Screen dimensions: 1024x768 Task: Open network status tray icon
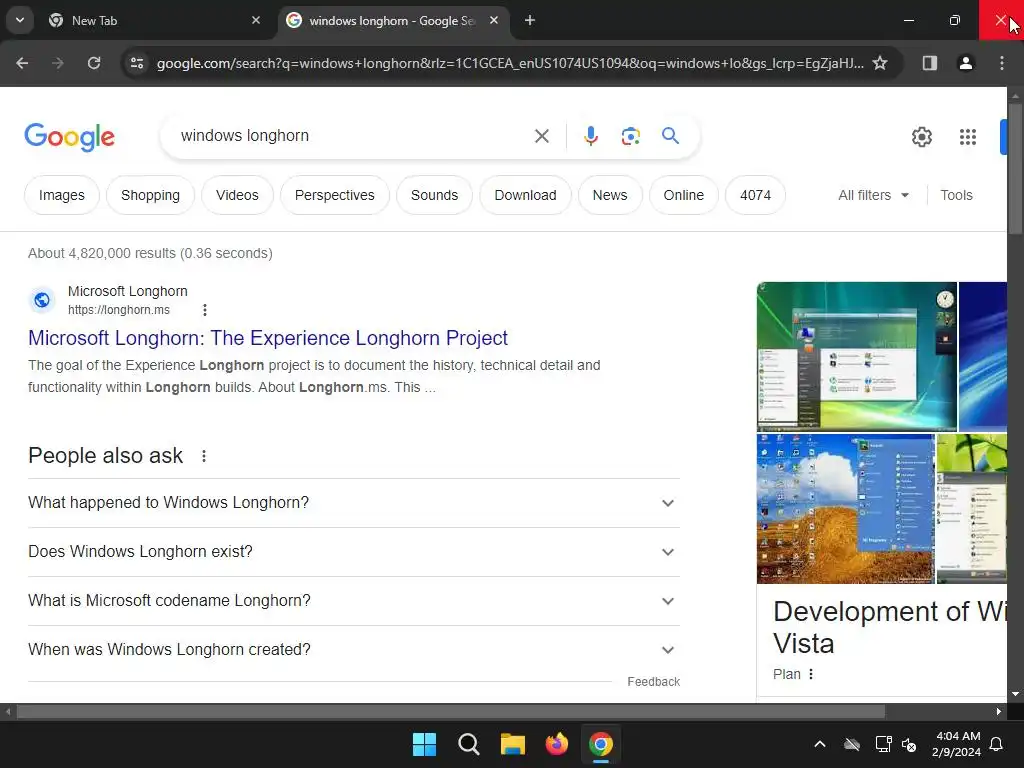883,744
